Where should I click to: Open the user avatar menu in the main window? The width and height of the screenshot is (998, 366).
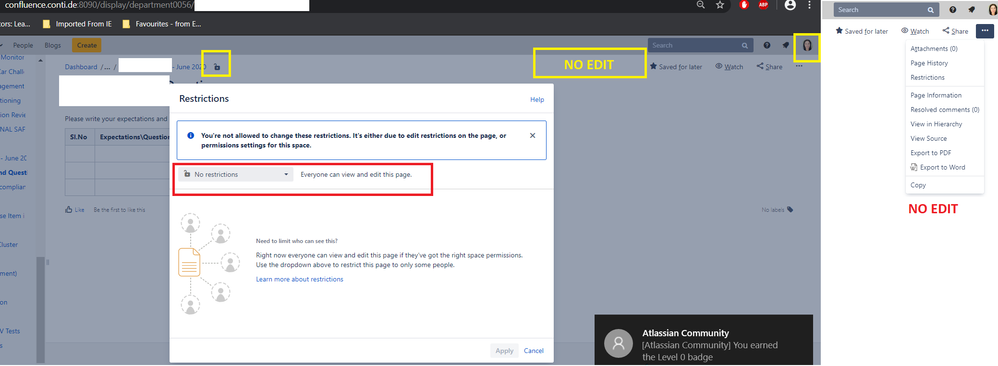[808, 46]
